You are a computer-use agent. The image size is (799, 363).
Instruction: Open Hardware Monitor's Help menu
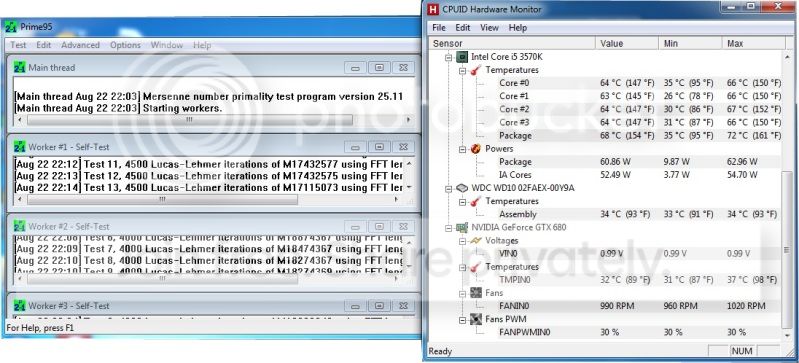(x=518, y=28)
